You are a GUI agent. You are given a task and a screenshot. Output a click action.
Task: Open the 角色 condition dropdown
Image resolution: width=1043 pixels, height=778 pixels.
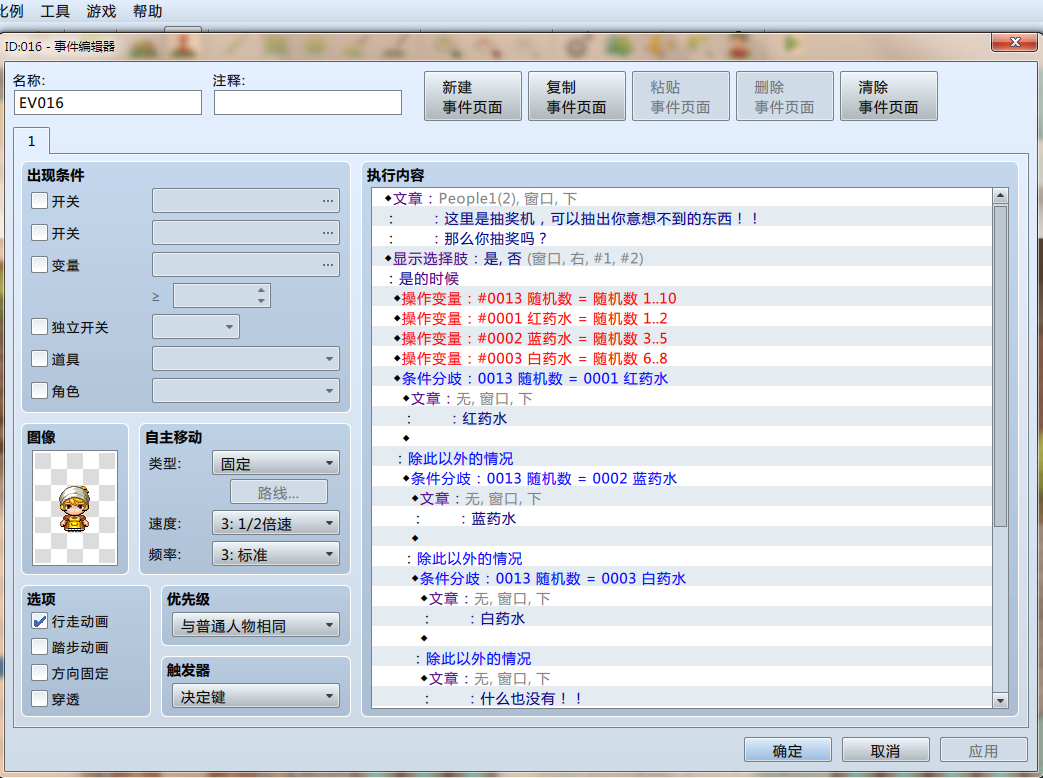[x=245, y=390]
